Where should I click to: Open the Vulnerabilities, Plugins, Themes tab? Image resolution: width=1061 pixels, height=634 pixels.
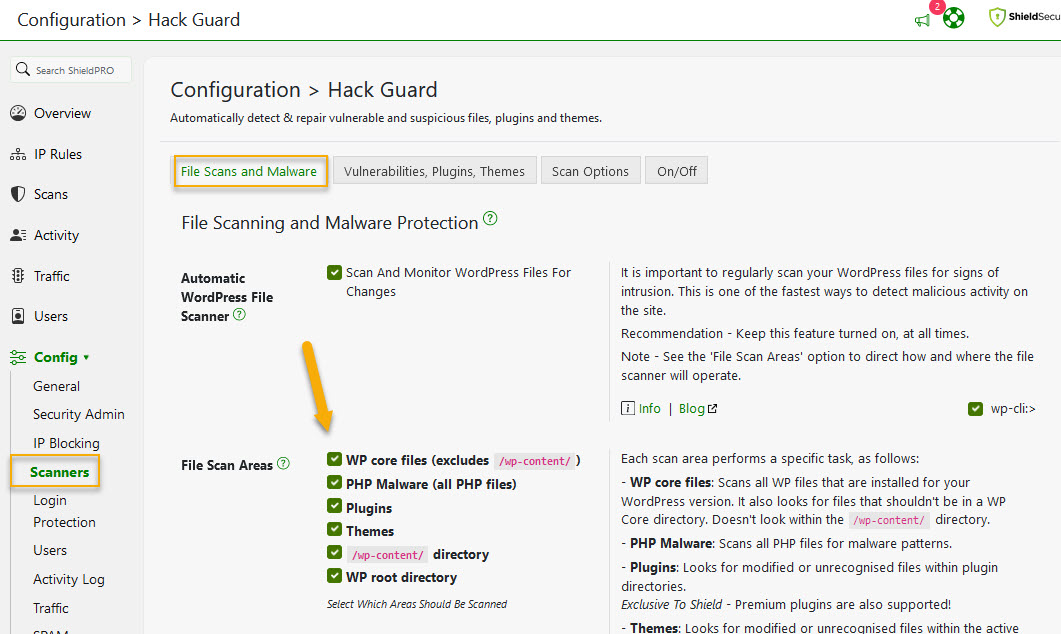tap(434, 170)
